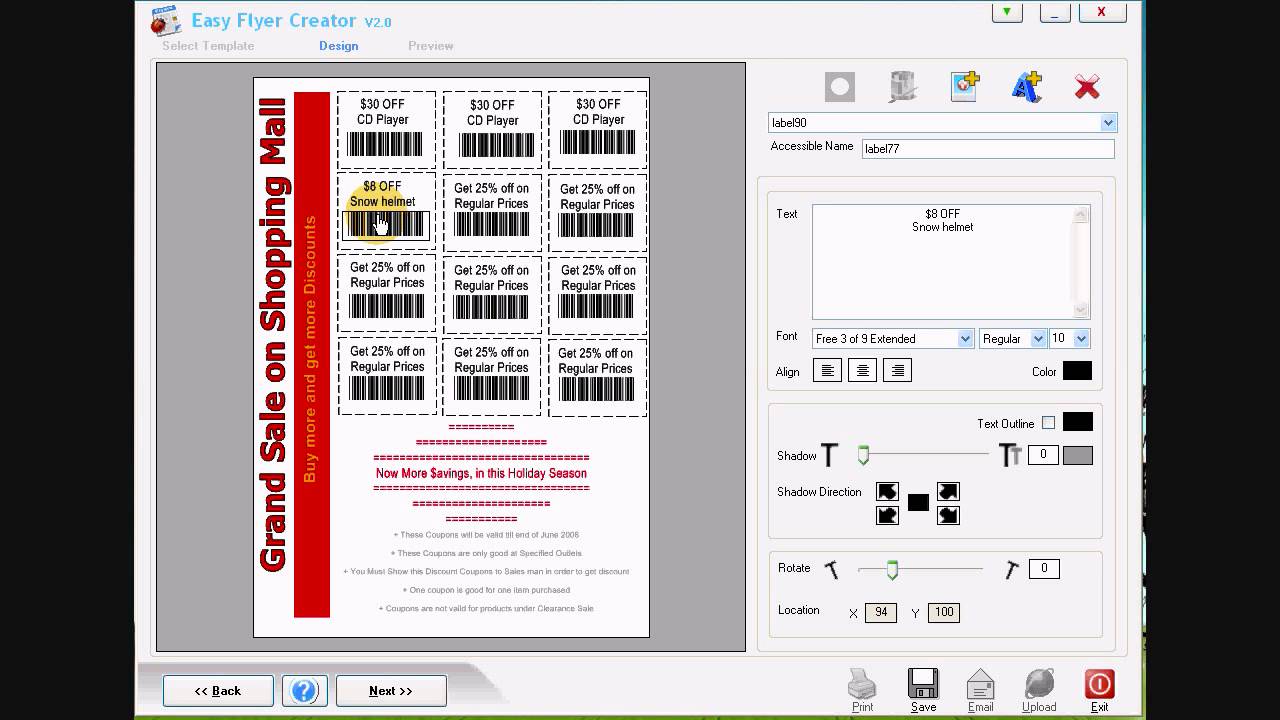Set shadow direction to top-left
Viewport: 1280px width, 720px height.
click(x=887, y=491)
